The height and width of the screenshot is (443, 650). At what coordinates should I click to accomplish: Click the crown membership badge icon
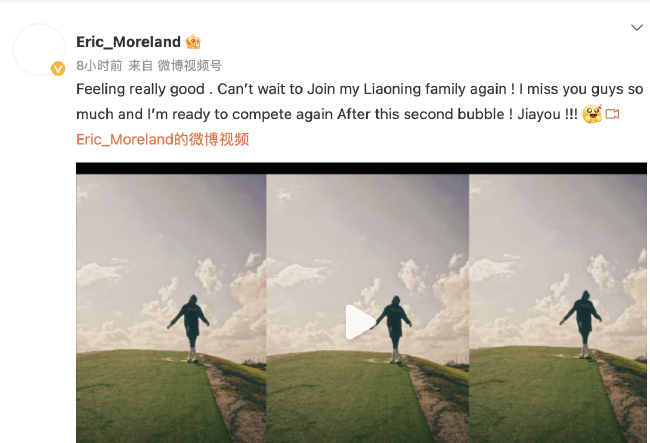coord(193,42)
